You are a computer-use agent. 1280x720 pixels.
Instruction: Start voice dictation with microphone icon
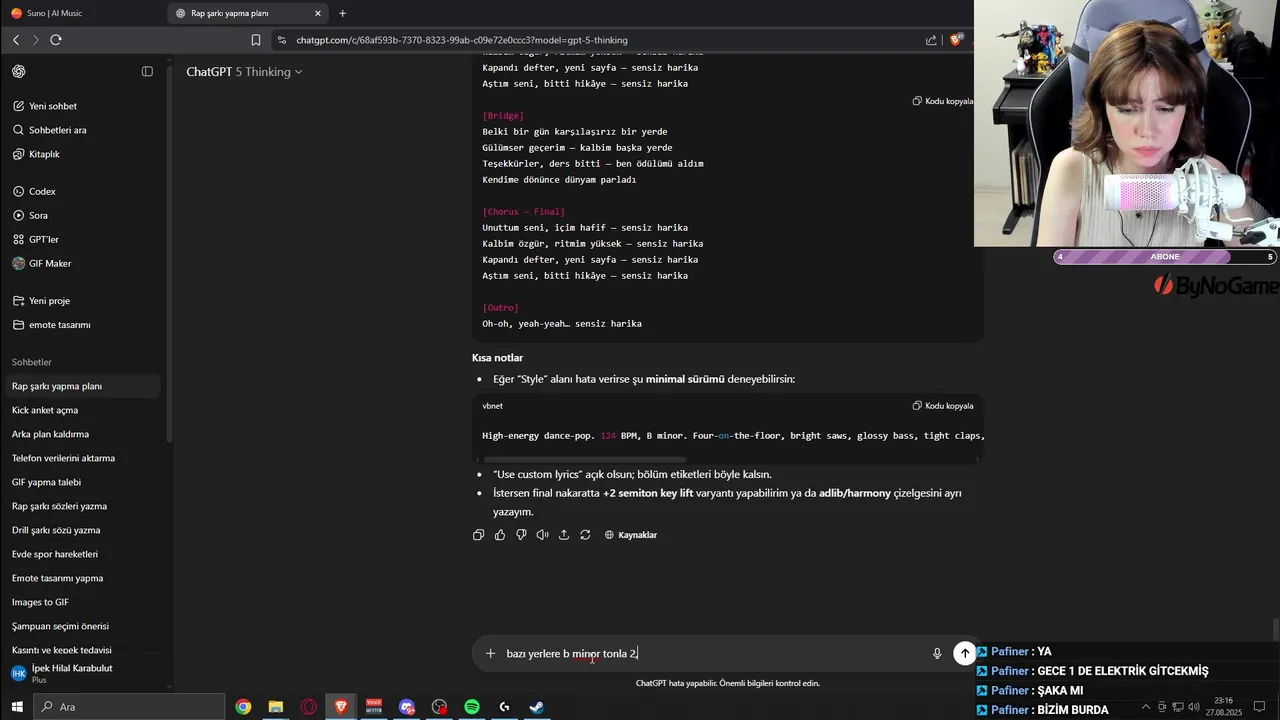937,654
